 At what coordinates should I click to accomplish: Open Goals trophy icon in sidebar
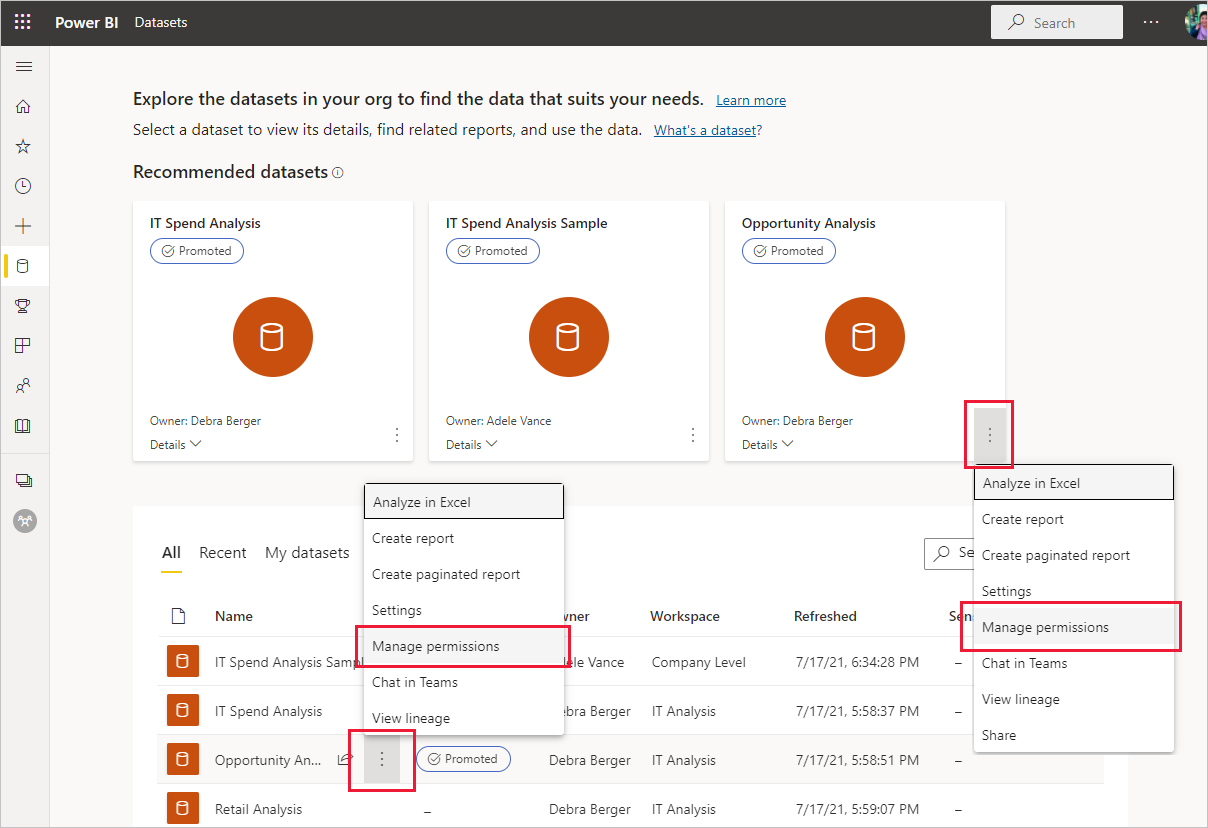pos(23,306)
